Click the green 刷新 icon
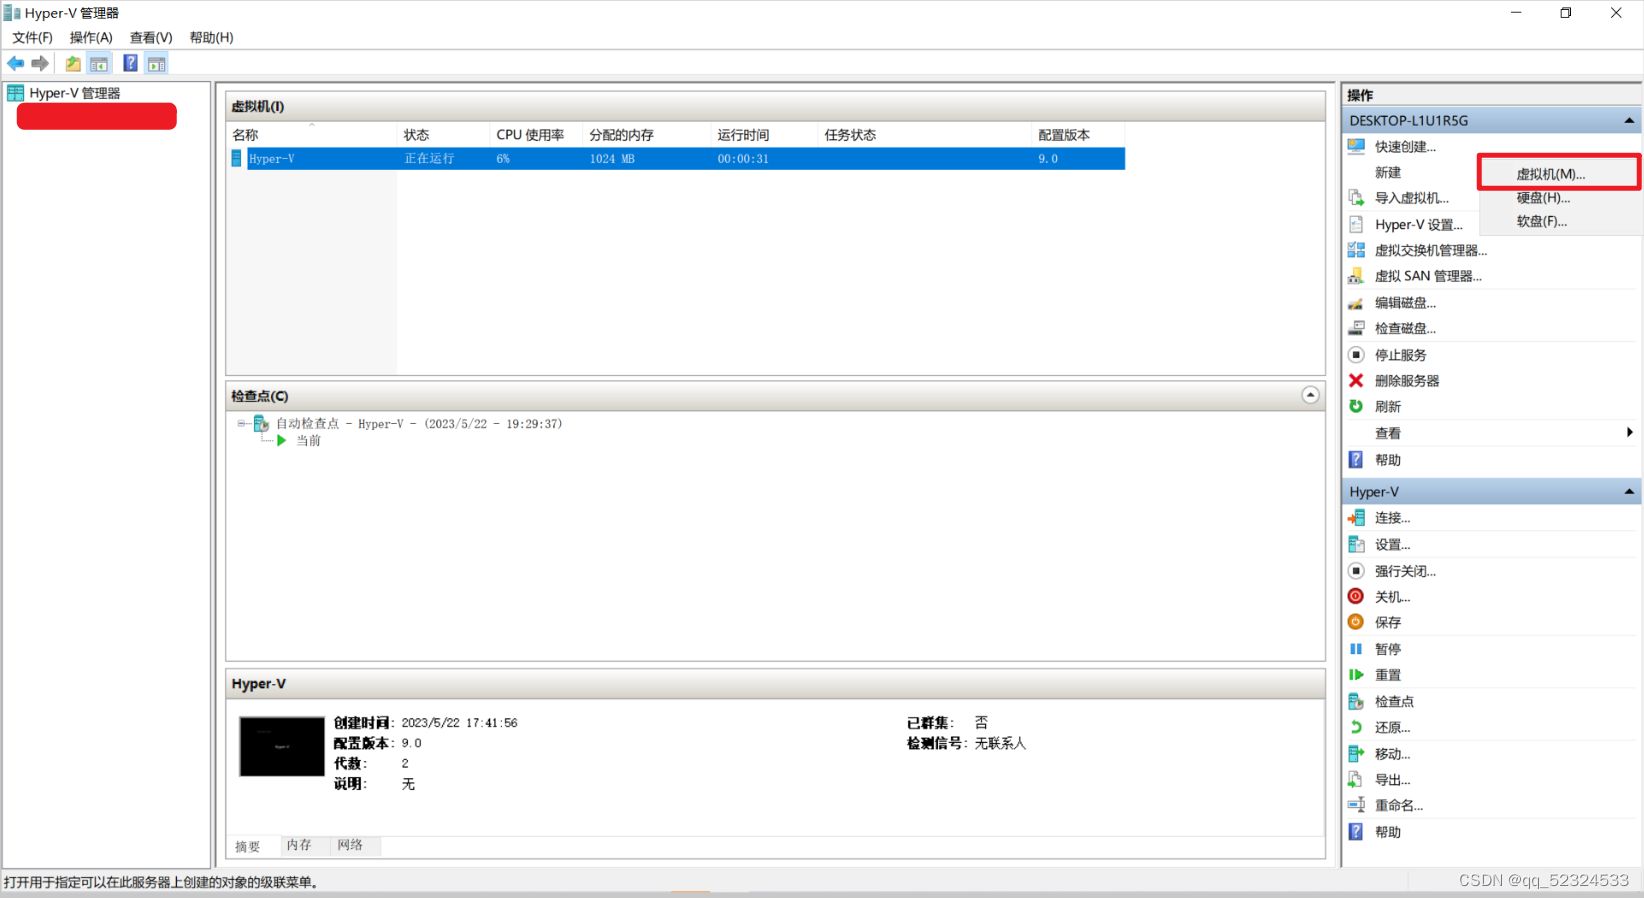Image resolution: width=1644 pixels, height=898 pixels. tap(1356, 406)
